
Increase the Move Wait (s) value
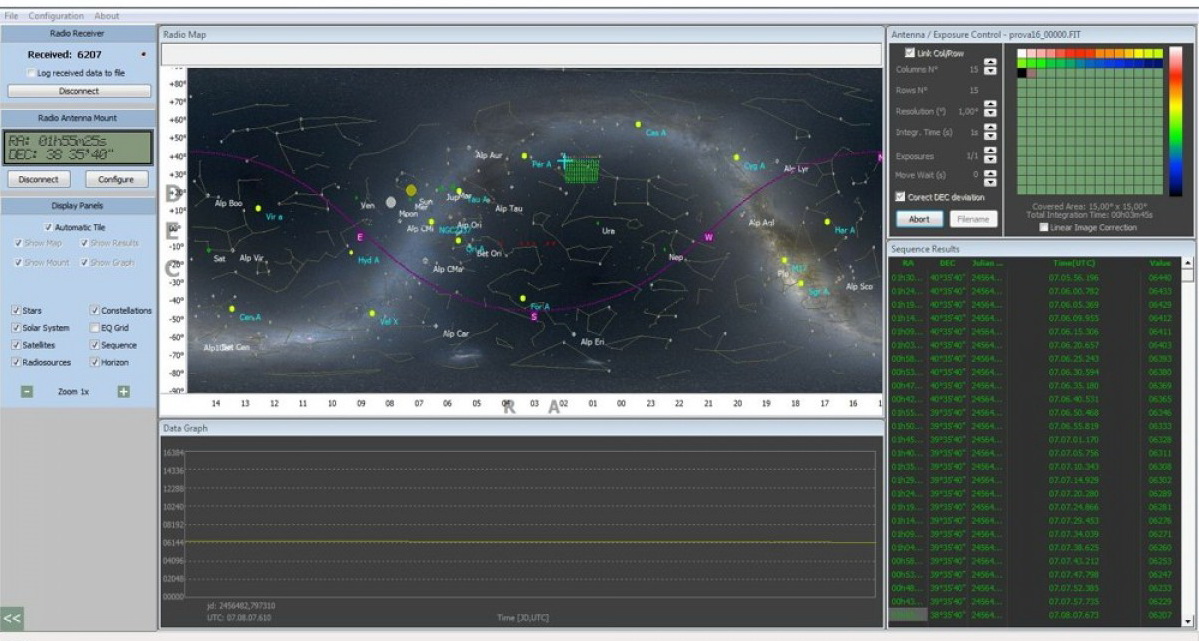[x=990, y=174]
